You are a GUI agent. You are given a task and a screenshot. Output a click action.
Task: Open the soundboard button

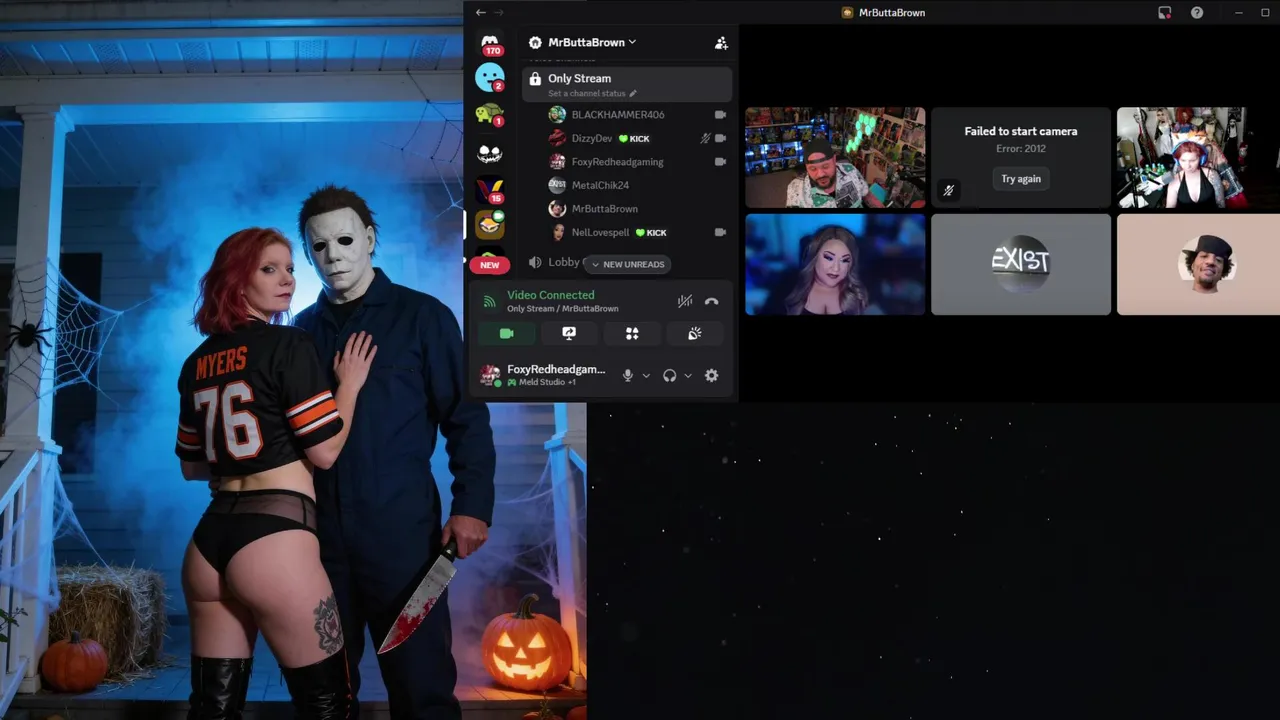tap(694, 334)
